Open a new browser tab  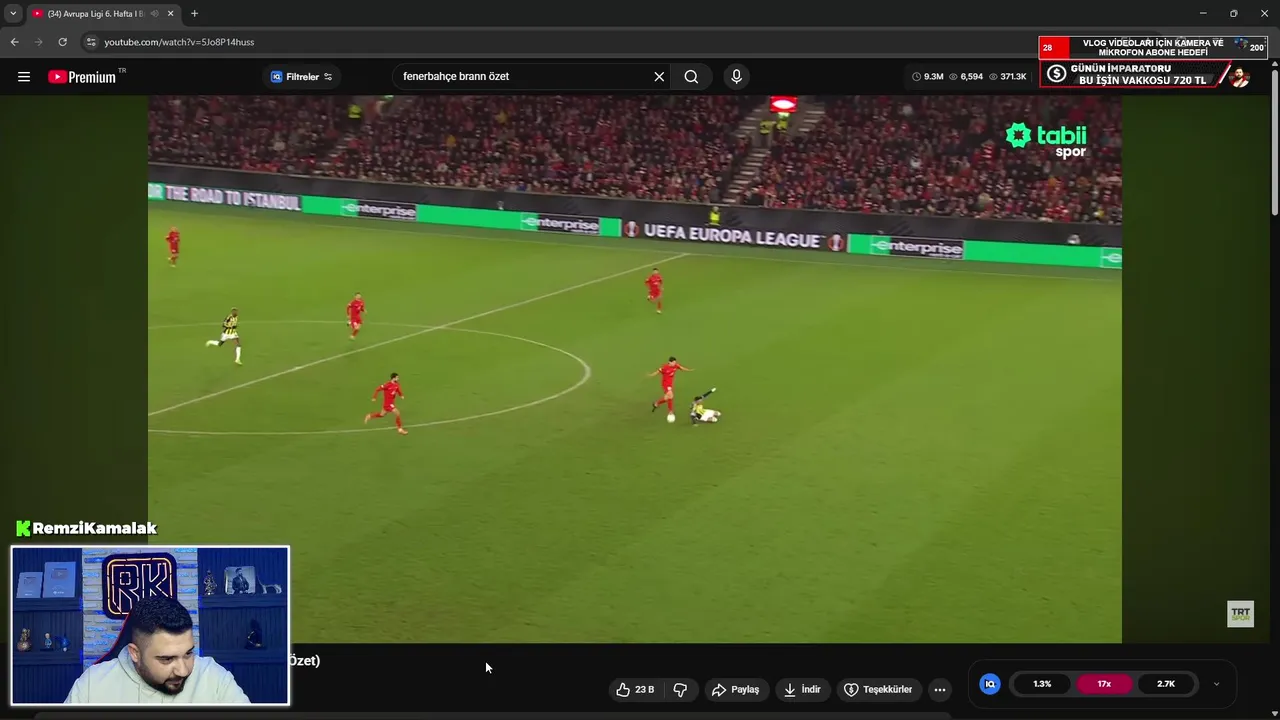[x=194, y=14]
